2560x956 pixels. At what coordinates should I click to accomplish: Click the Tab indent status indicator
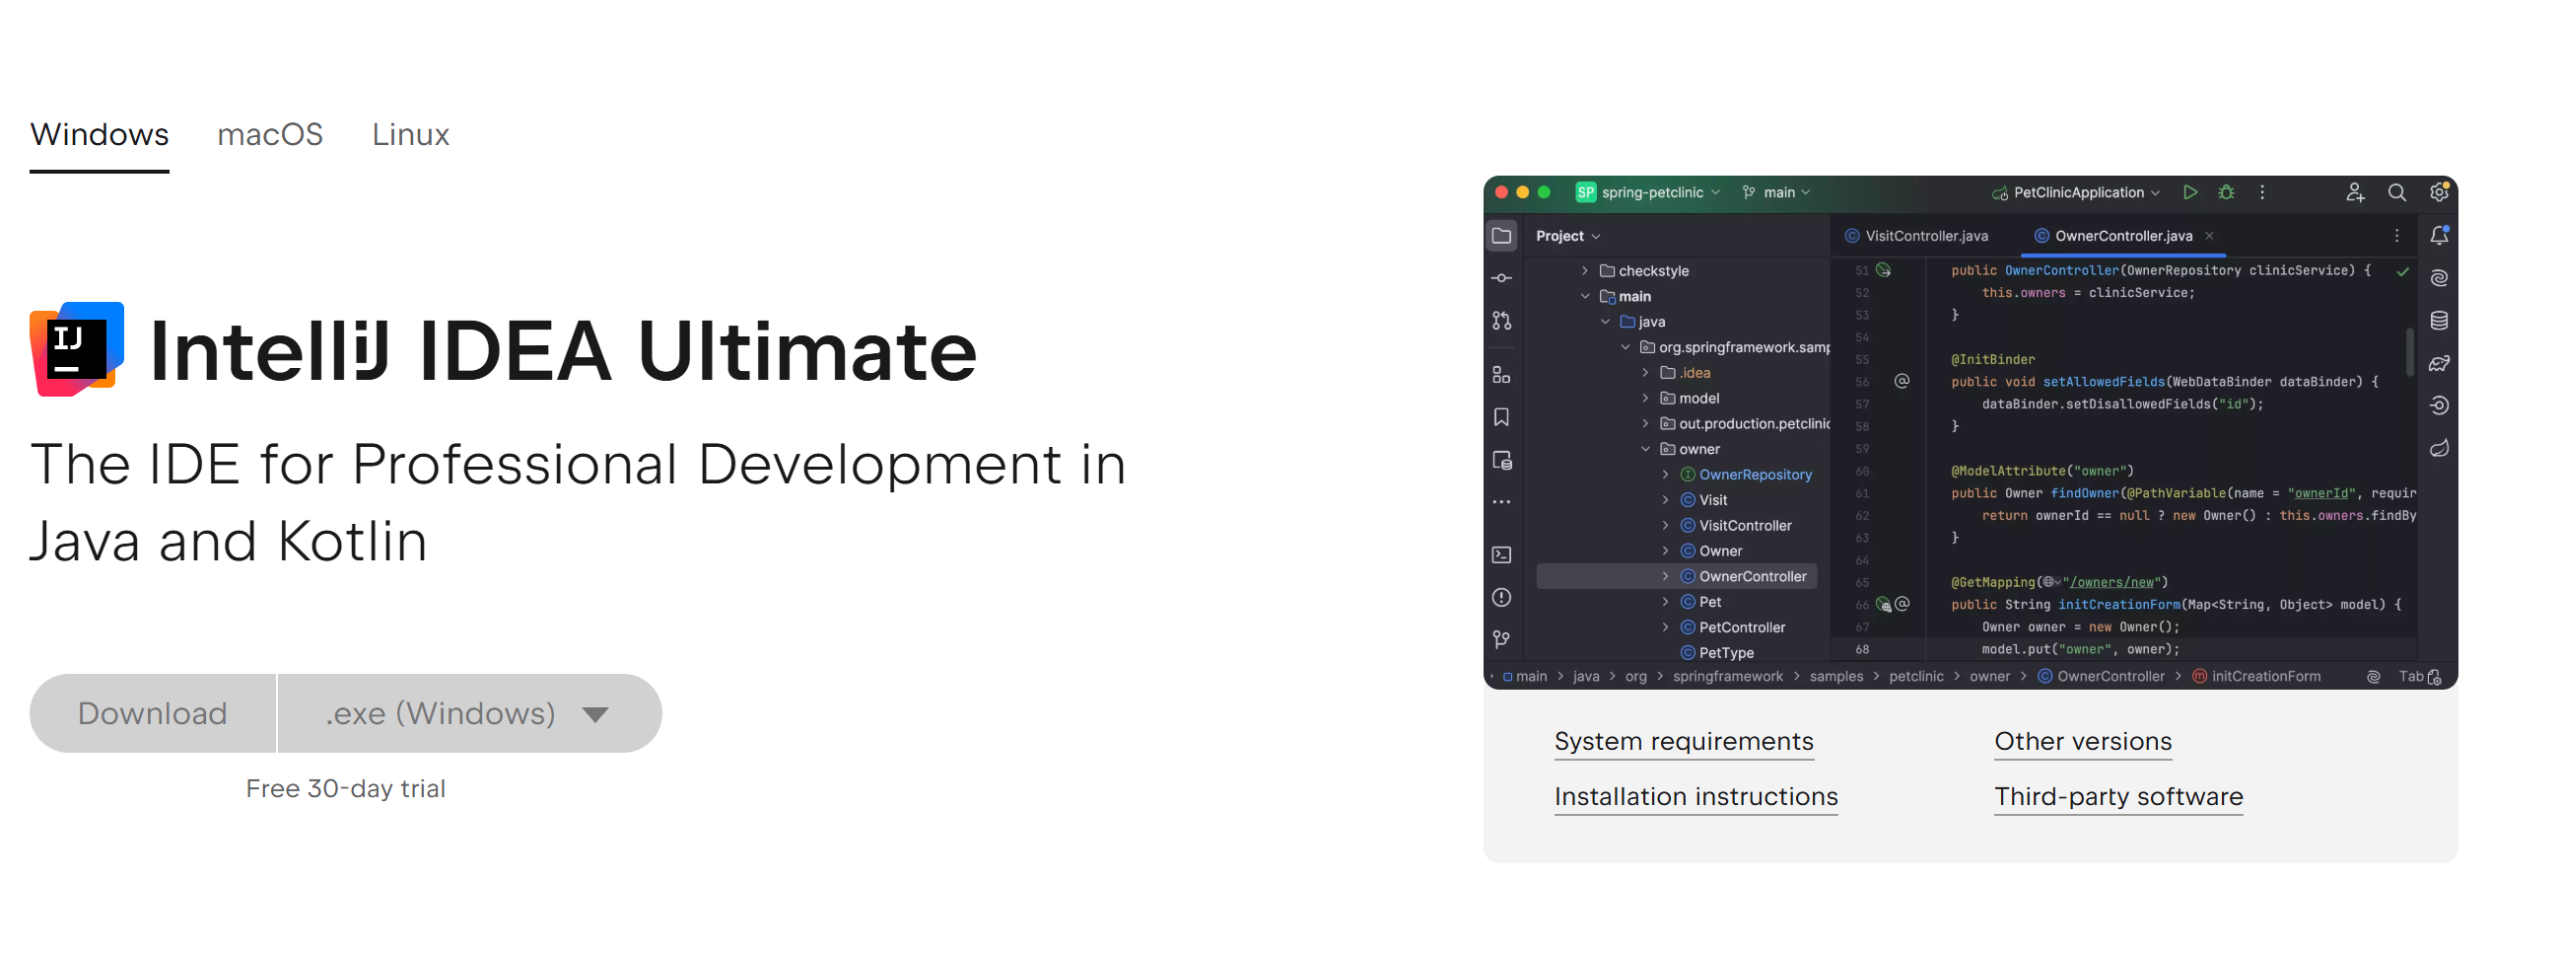point(2420,676)
